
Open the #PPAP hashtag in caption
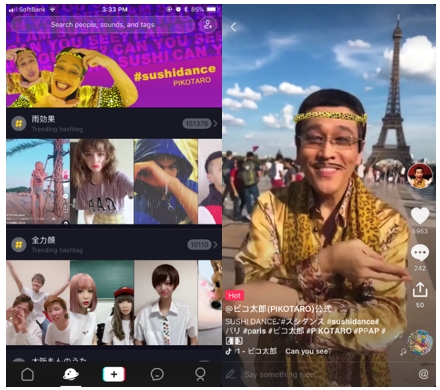click(367, 331)
